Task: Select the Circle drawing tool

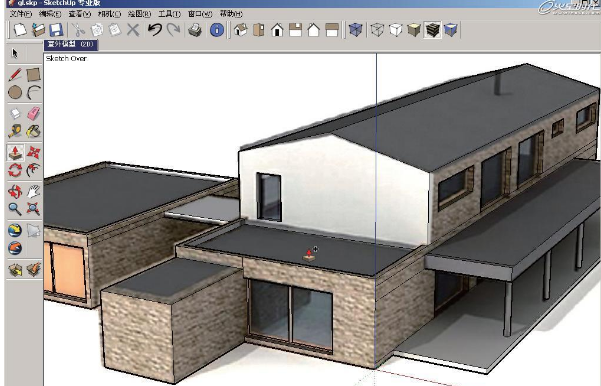Action: (15, 92)
